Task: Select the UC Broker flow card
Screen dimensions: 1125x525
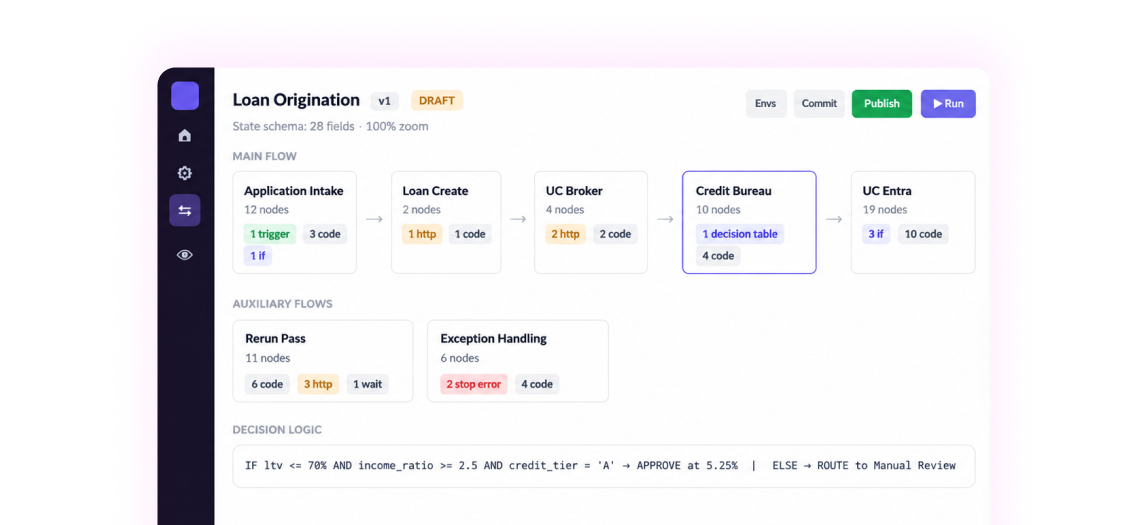Action: point(590,222)
